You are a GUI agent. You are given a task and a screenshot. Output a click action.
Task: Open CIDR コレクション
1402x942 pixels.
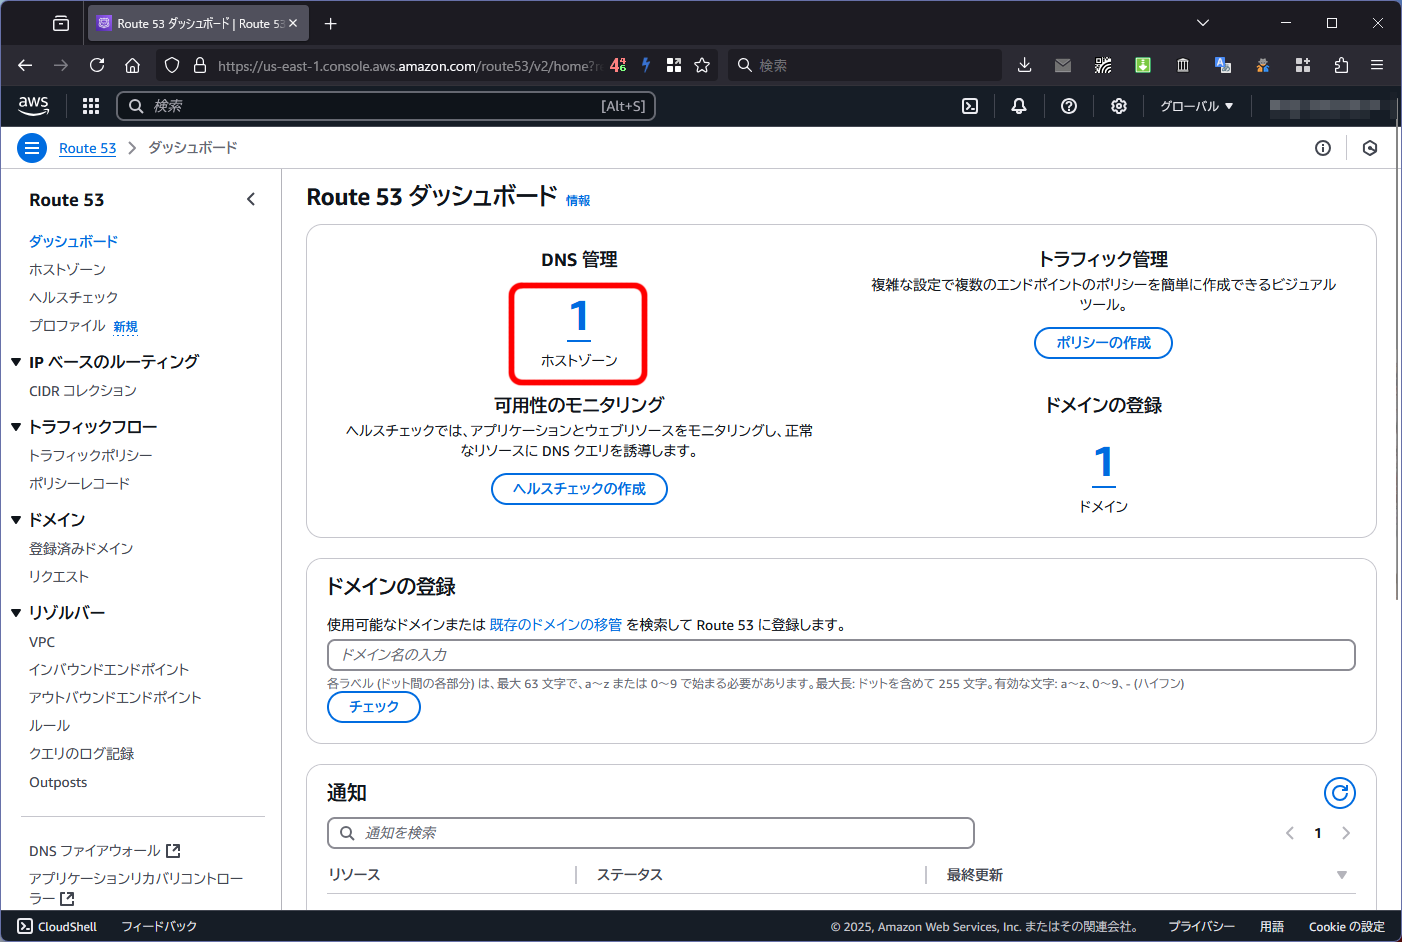tap(82, 390)
